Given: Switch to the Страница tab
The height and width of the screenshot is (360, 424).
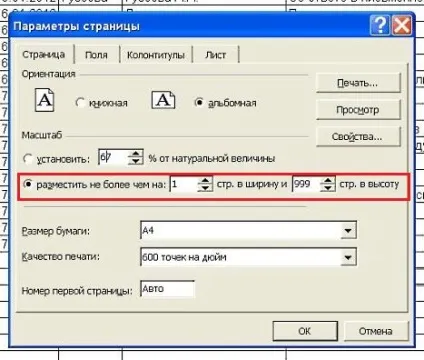Looking at the screenshot, I should coord(43,54).
